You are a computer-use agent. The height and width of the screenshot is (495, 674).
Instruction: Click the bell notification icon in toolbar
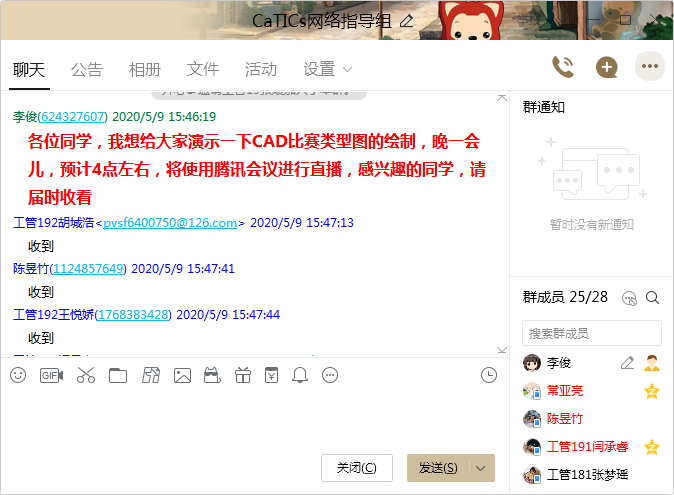300,375
